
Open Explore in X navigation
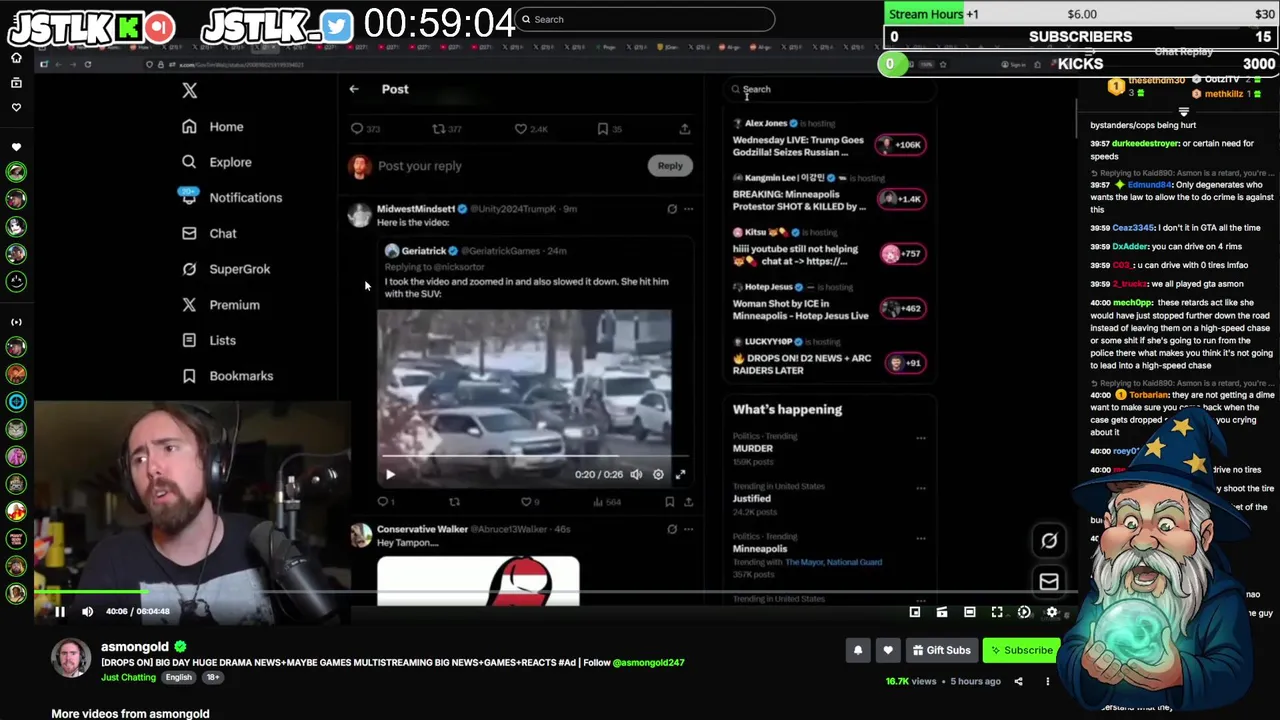point(217,162)
